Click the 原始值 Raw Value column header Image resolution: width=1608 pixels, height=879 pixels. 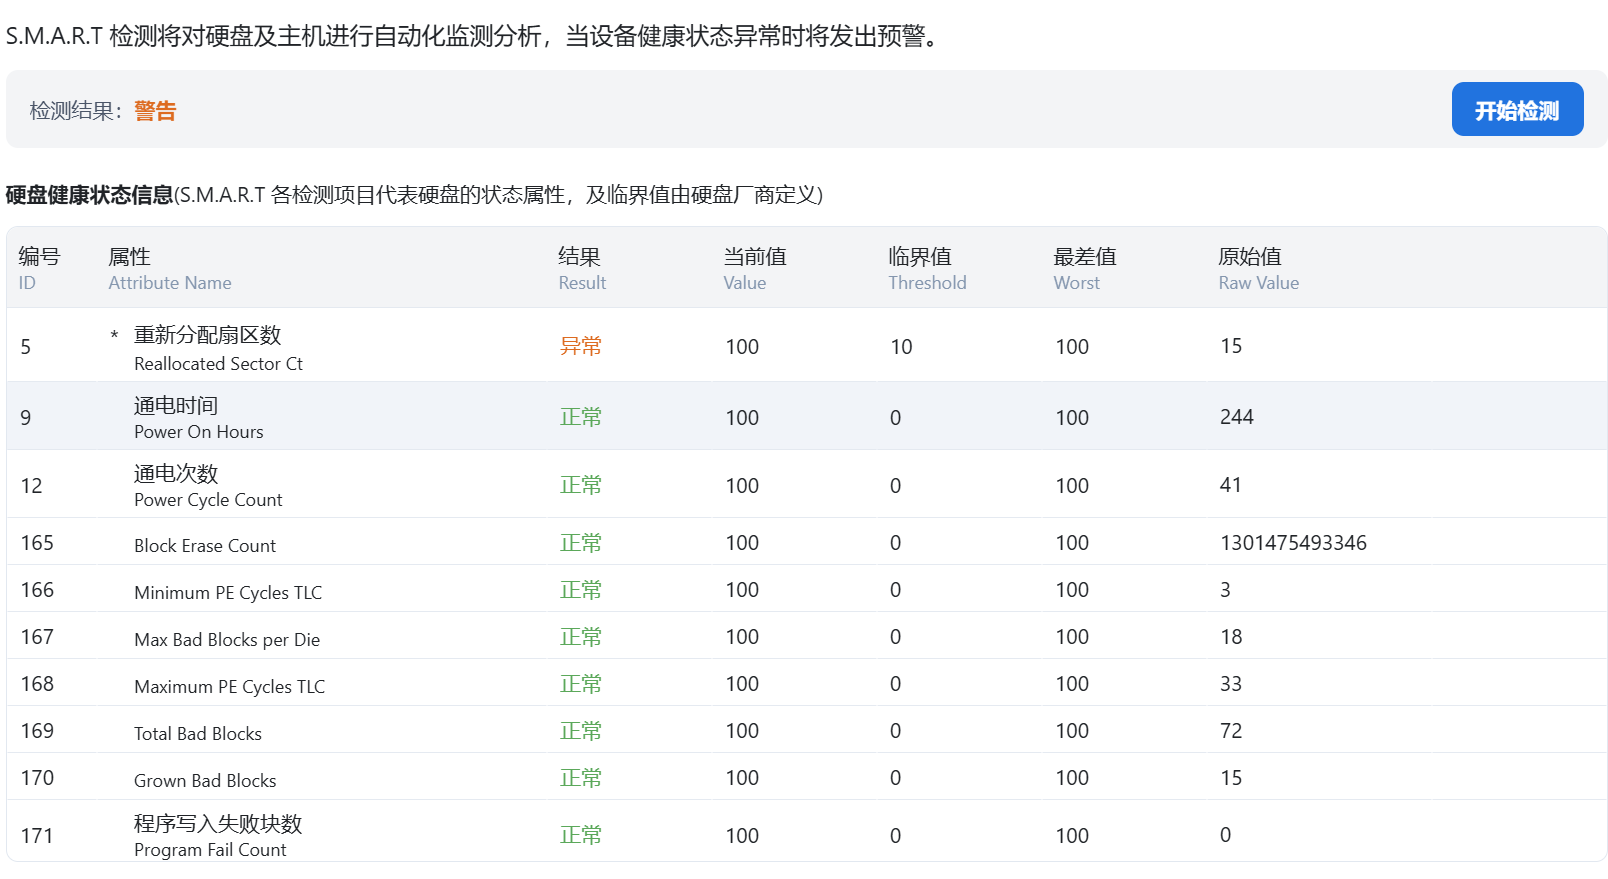tap(1257, 268)
